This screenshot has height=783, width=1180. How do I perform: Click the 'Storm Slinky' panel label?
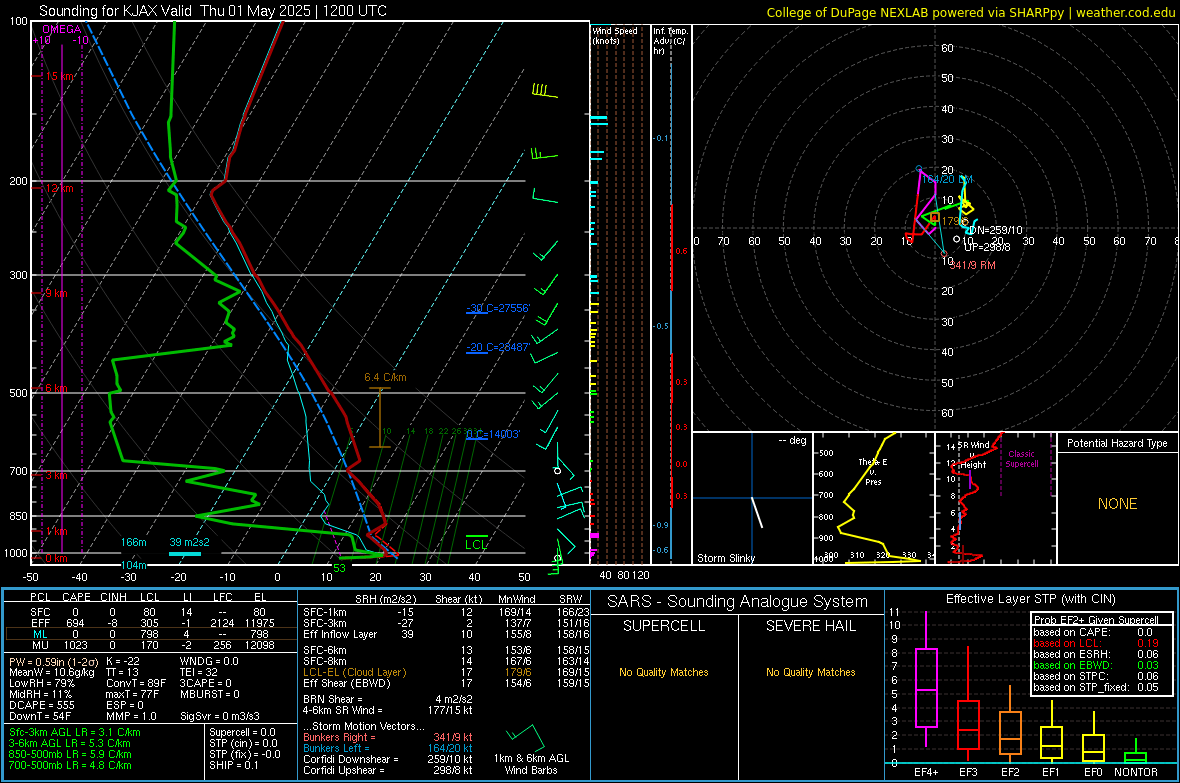tap(725, 558)
